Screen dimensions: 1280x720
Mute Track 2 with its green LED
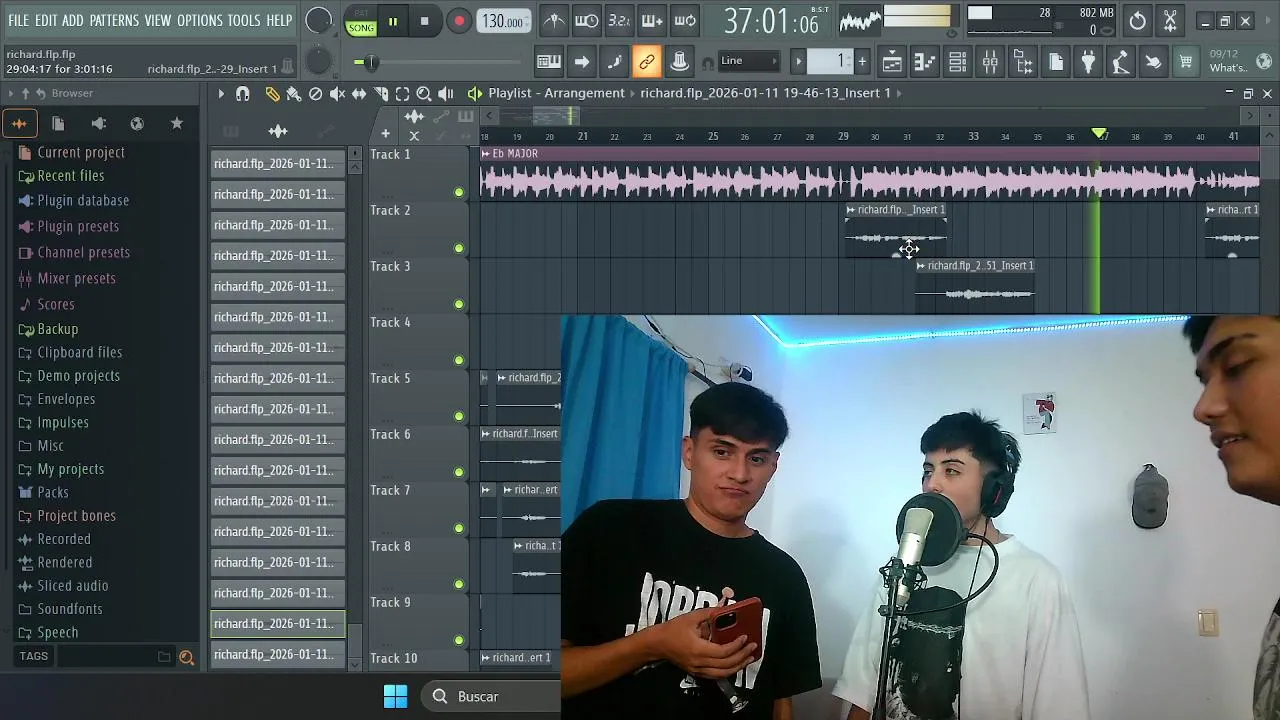459,248
